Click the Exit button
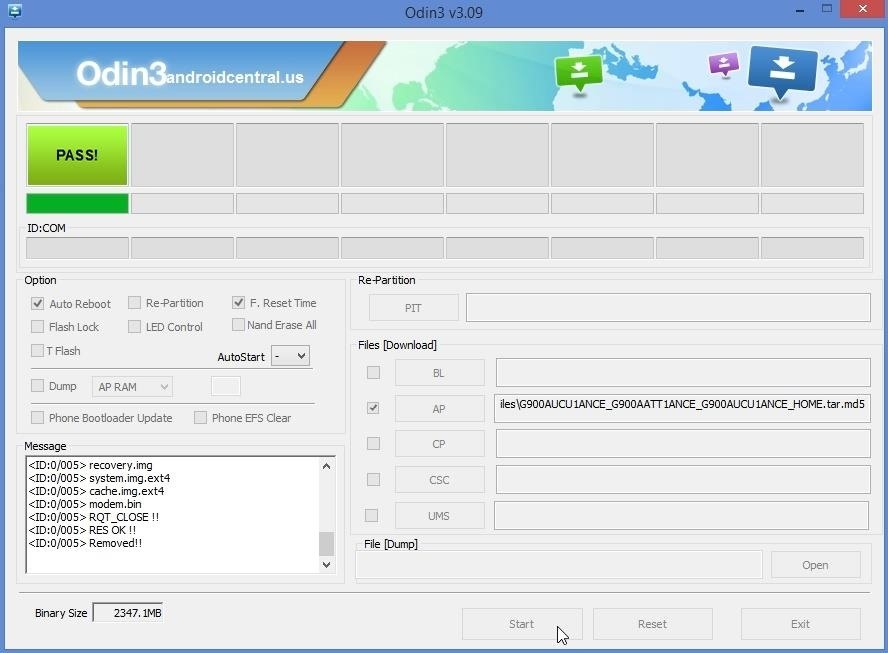 coord(800,624)
